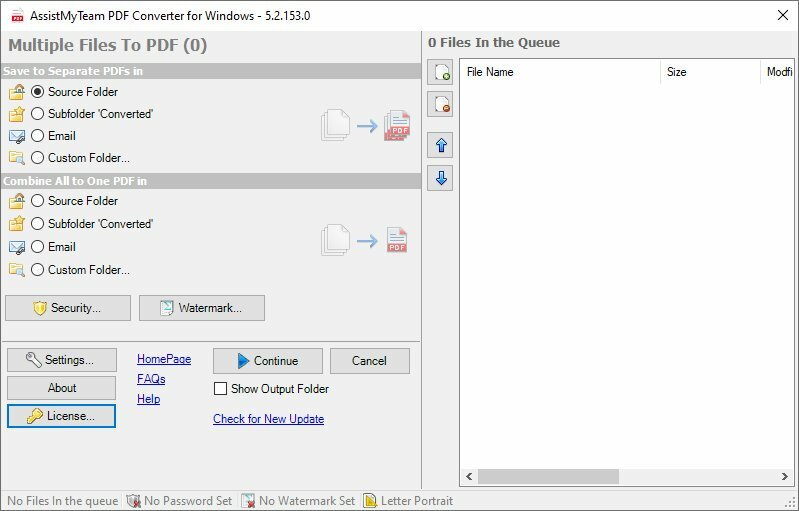
Task: Open the Security options button
Action: pyautogui.click(x=67, y=308)
